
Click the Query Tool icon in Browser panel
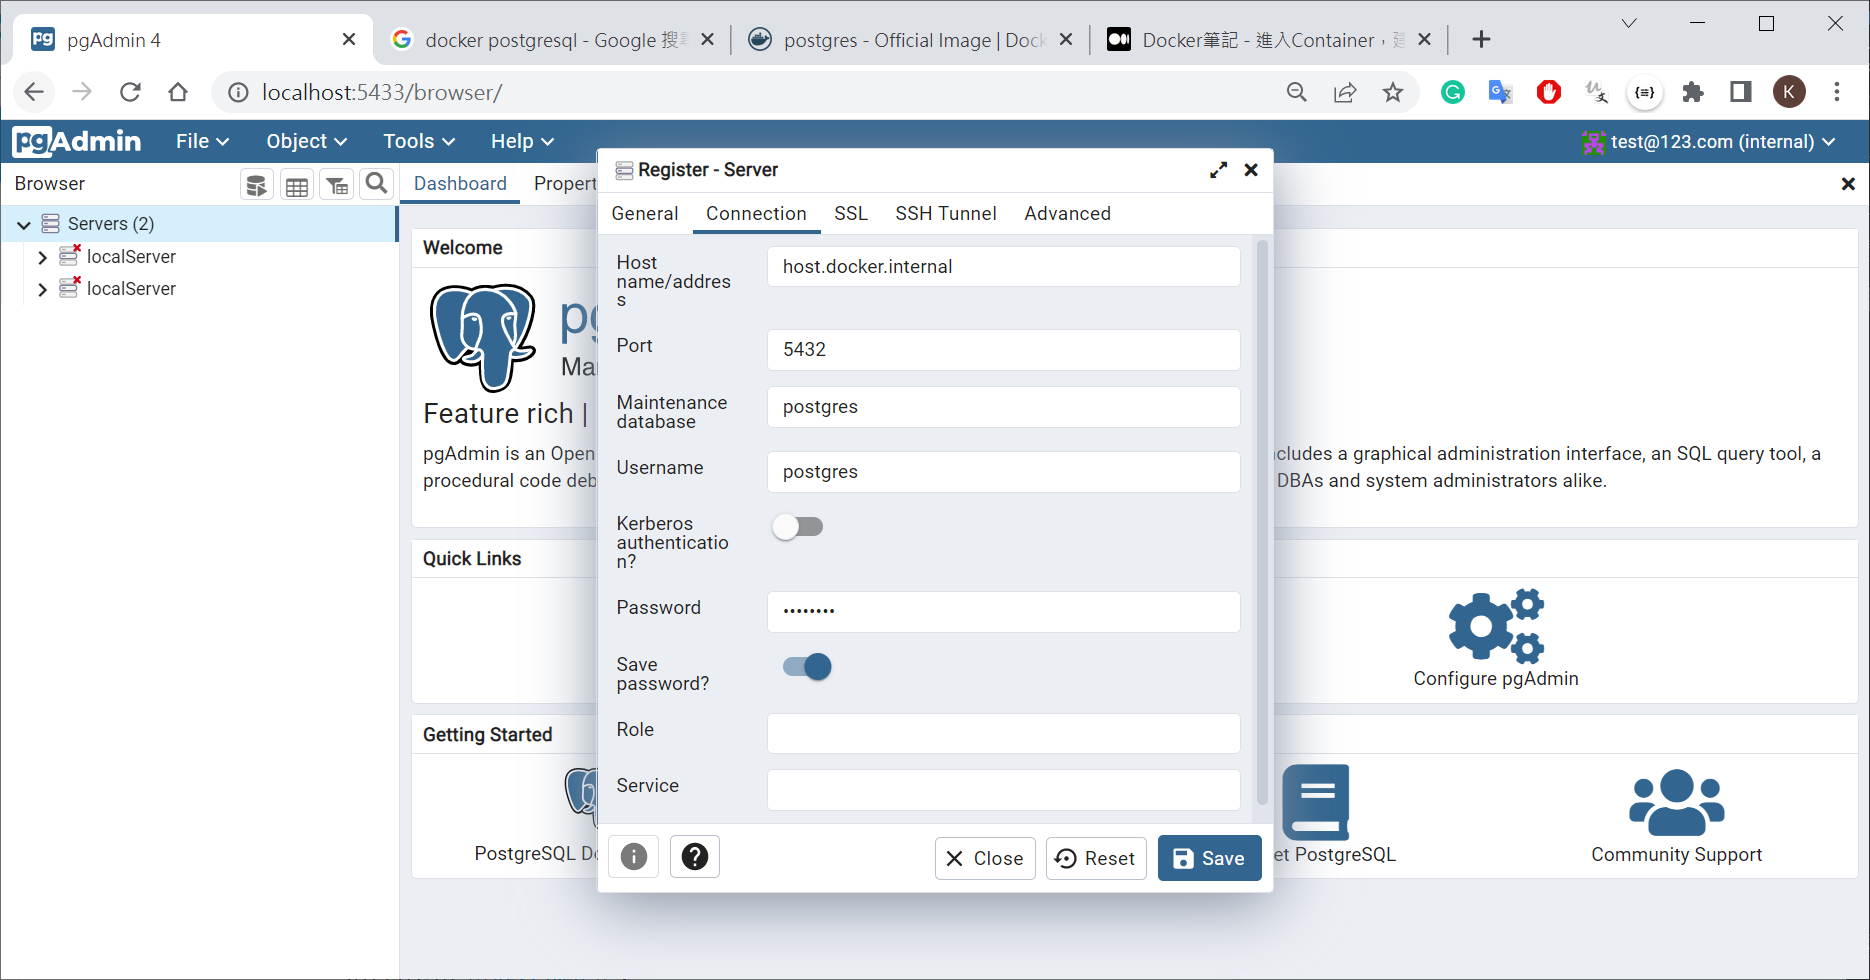pyautogui.click(x=257, y=185)
